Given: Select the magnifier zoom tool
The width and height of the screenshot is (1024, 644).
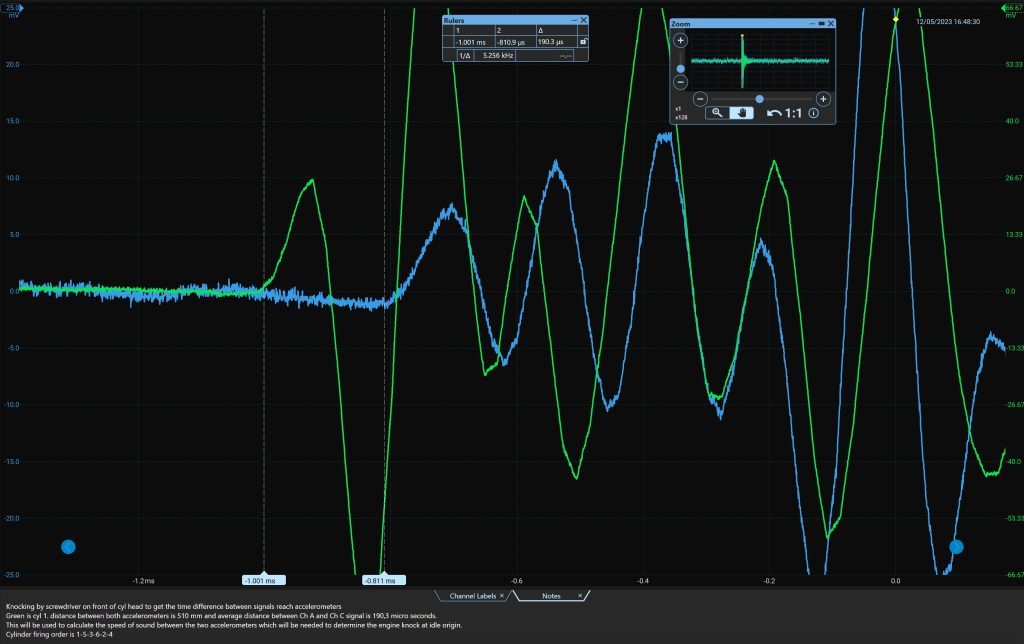Looking at the screenshot, I should coord(717,113).
